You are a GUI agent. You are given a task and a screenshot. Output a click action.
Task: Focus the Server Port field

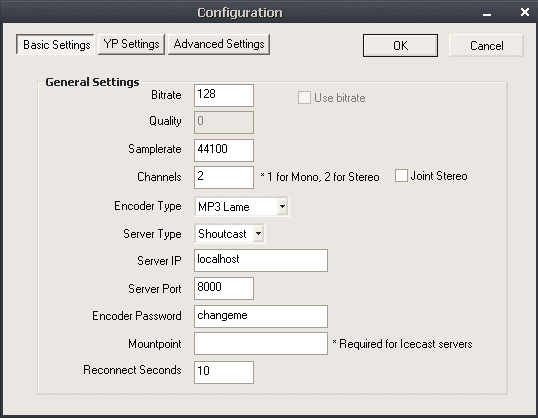click(224, 288)
